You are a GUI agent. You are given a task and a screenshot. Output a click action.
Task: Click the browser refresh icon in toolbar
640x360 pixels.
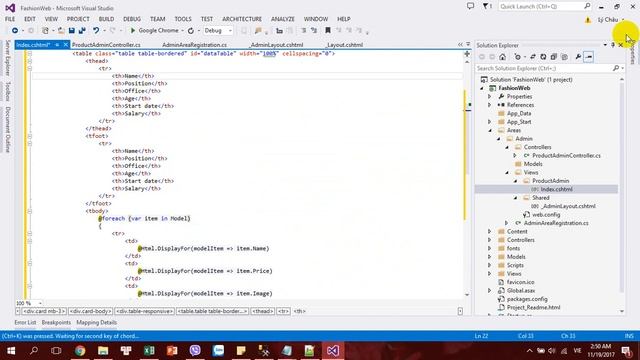[x=191, y=31]
